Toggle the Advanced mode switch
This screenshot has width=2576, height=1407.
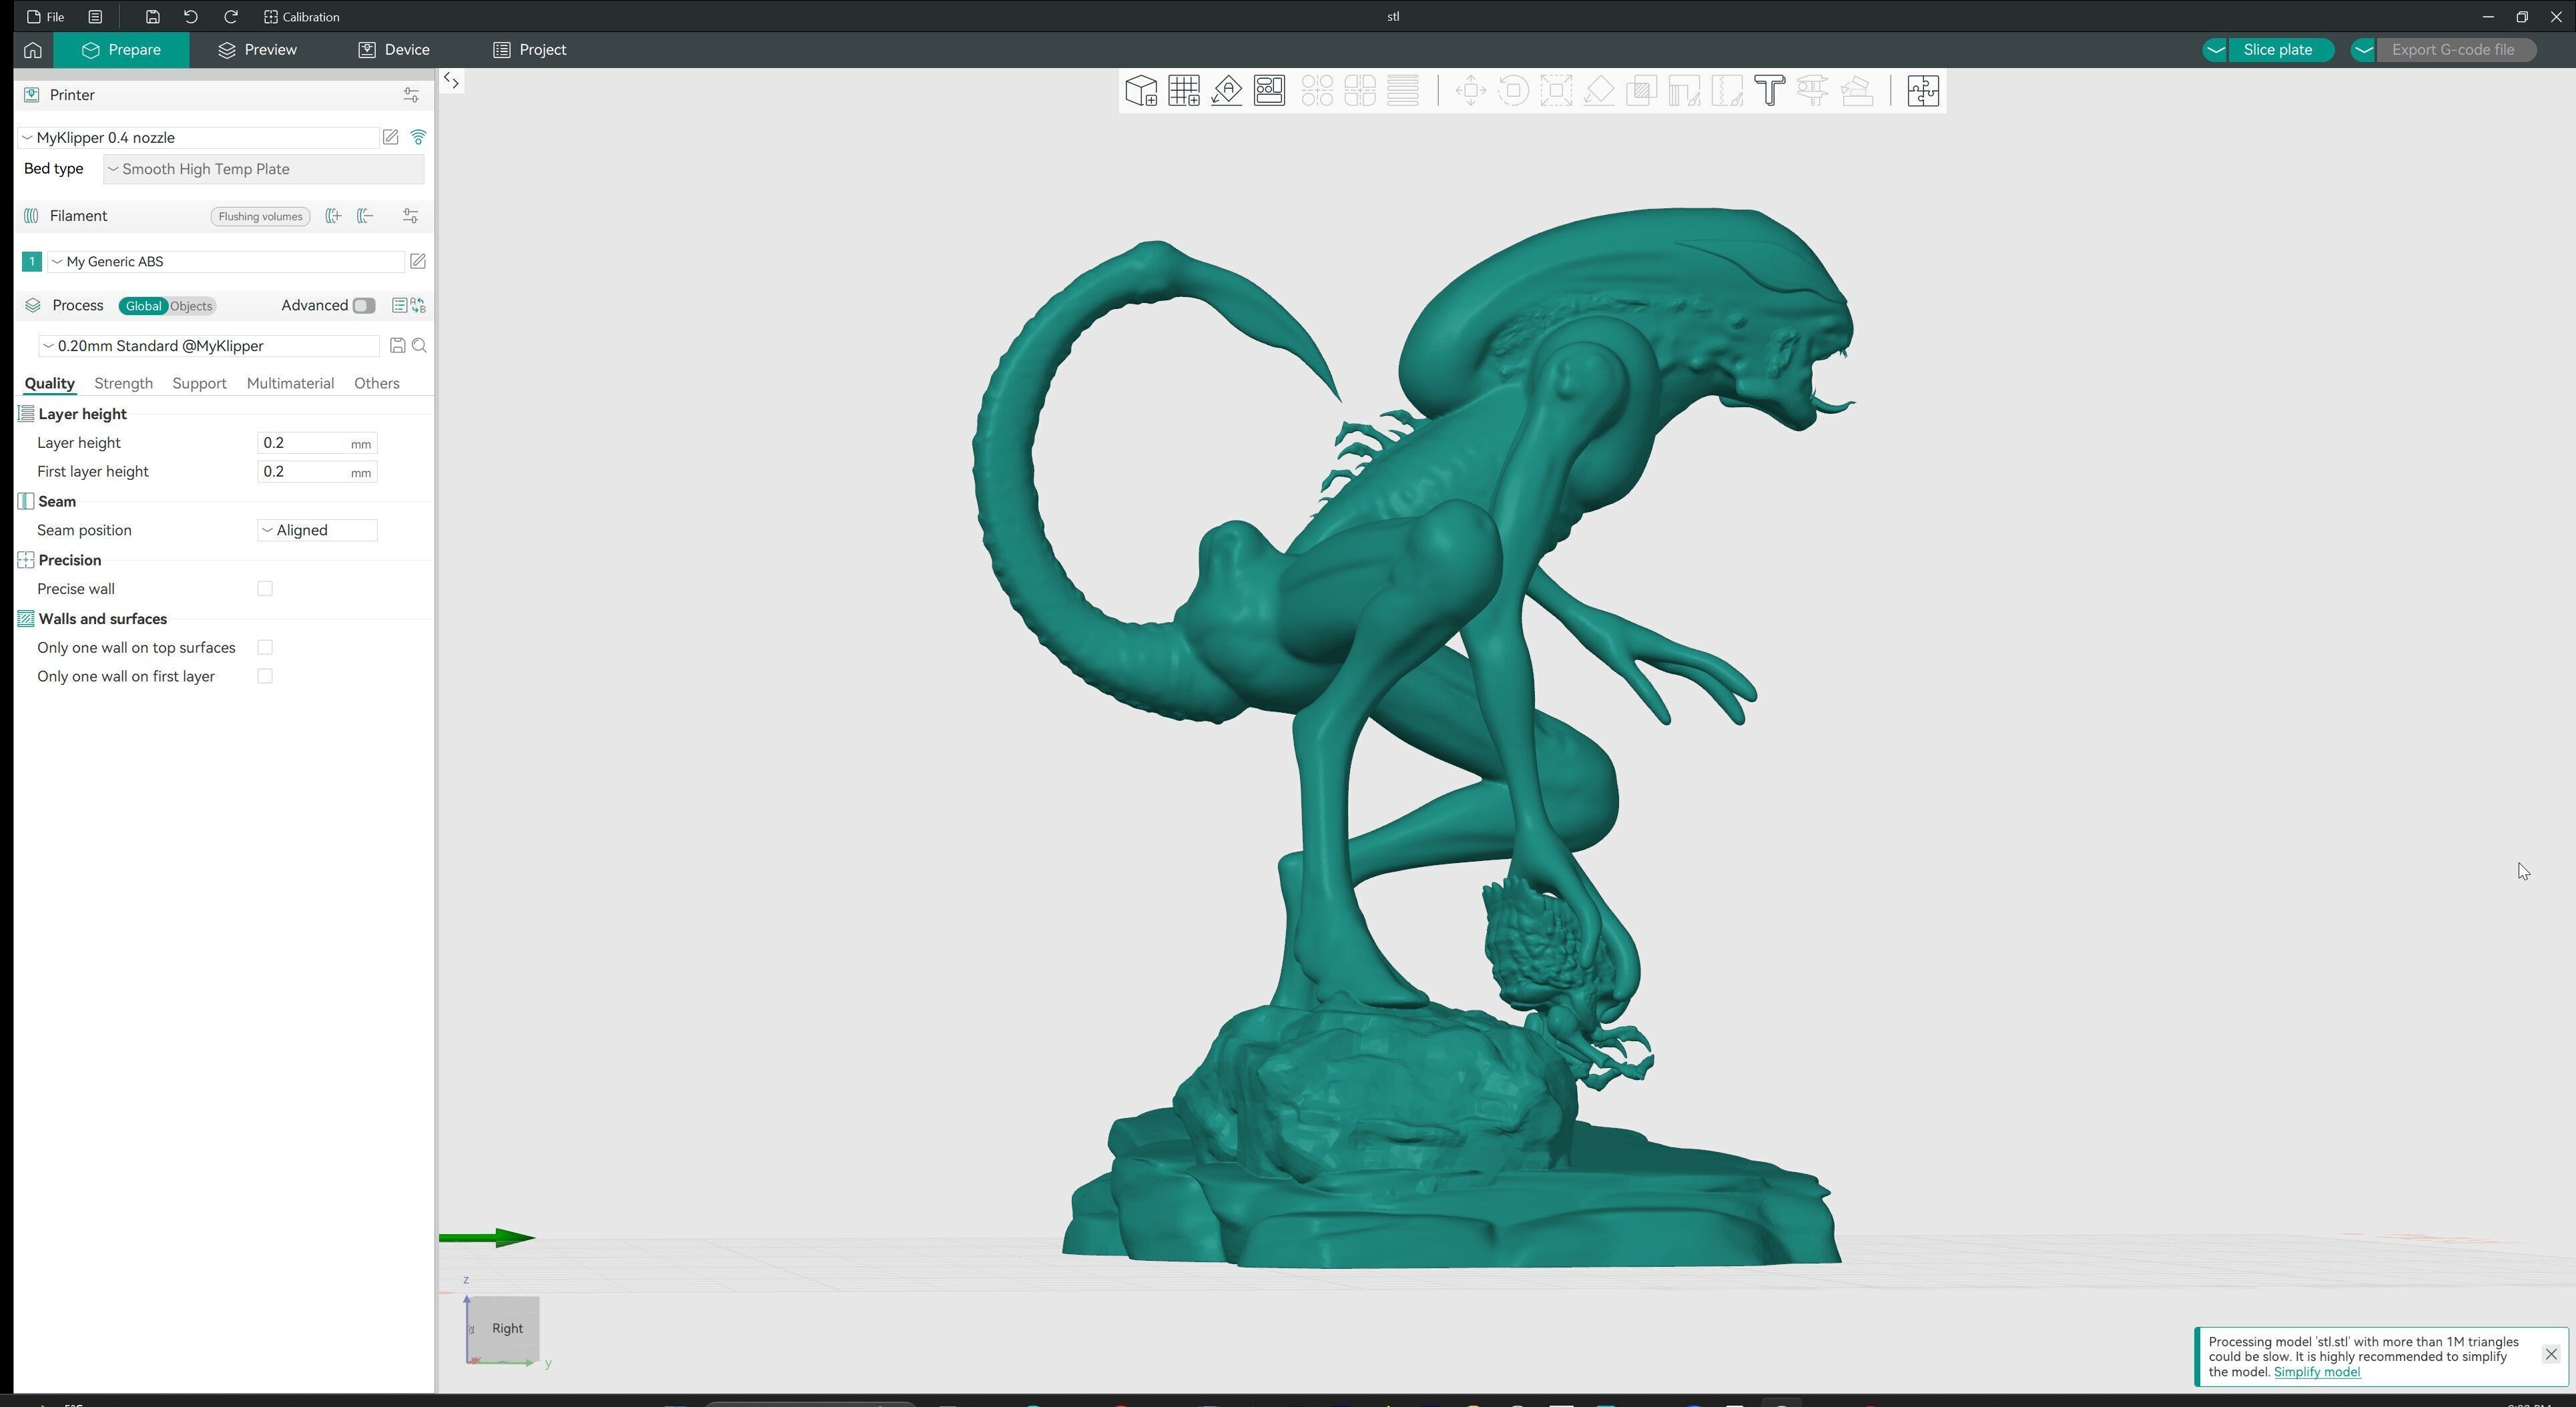364,306
